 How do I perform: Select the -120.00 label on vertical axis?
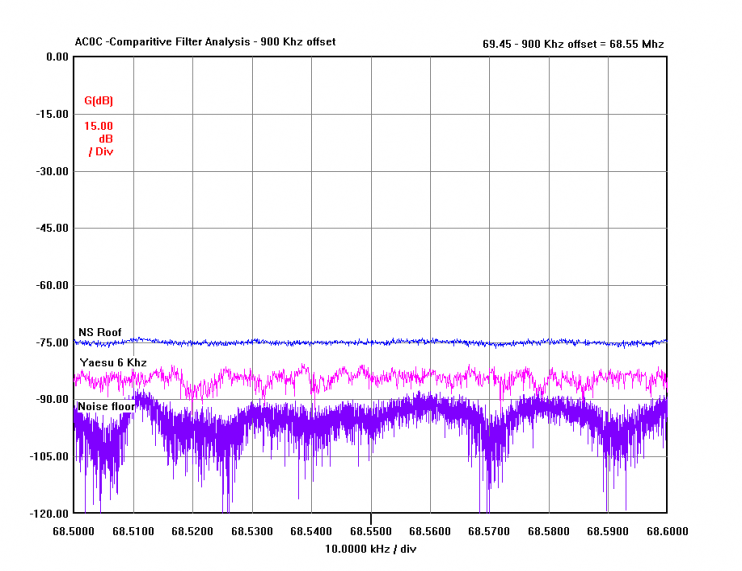point(49,513)
